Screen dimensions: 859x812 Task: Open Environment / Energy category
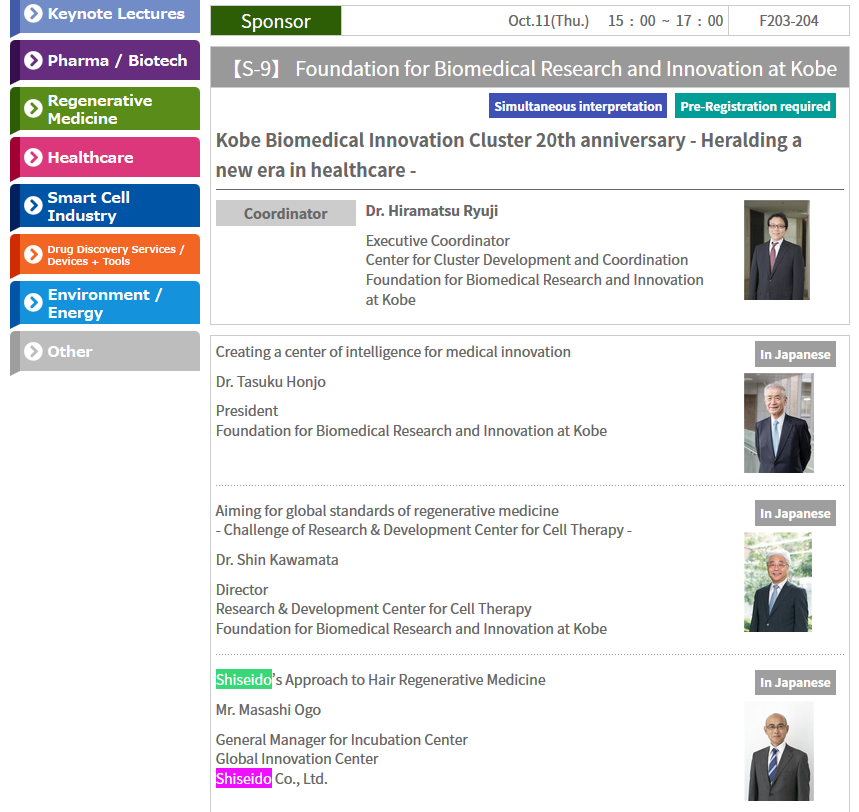point(104,303)
